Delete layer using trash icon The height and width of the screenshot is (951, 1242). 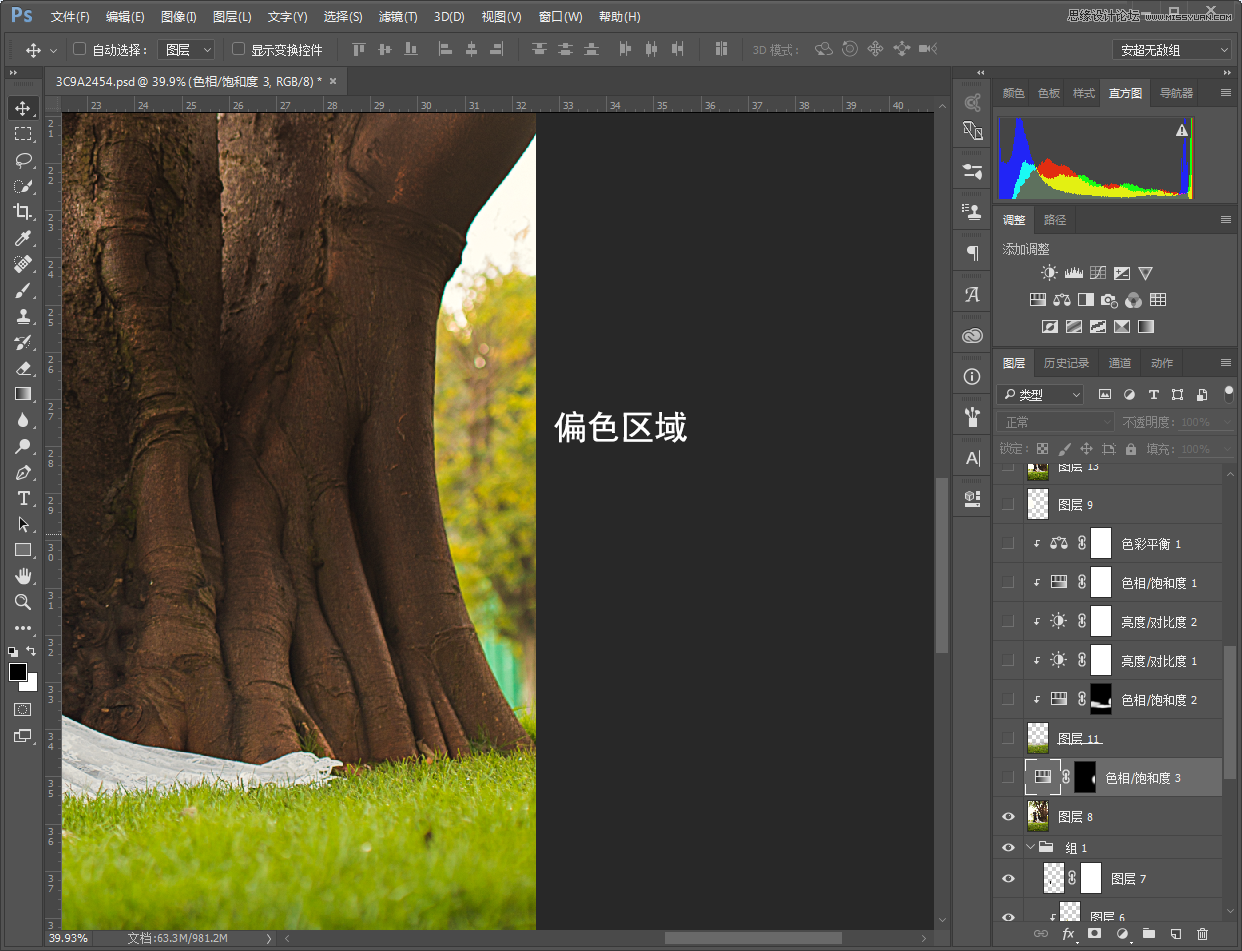(1202, 934)
